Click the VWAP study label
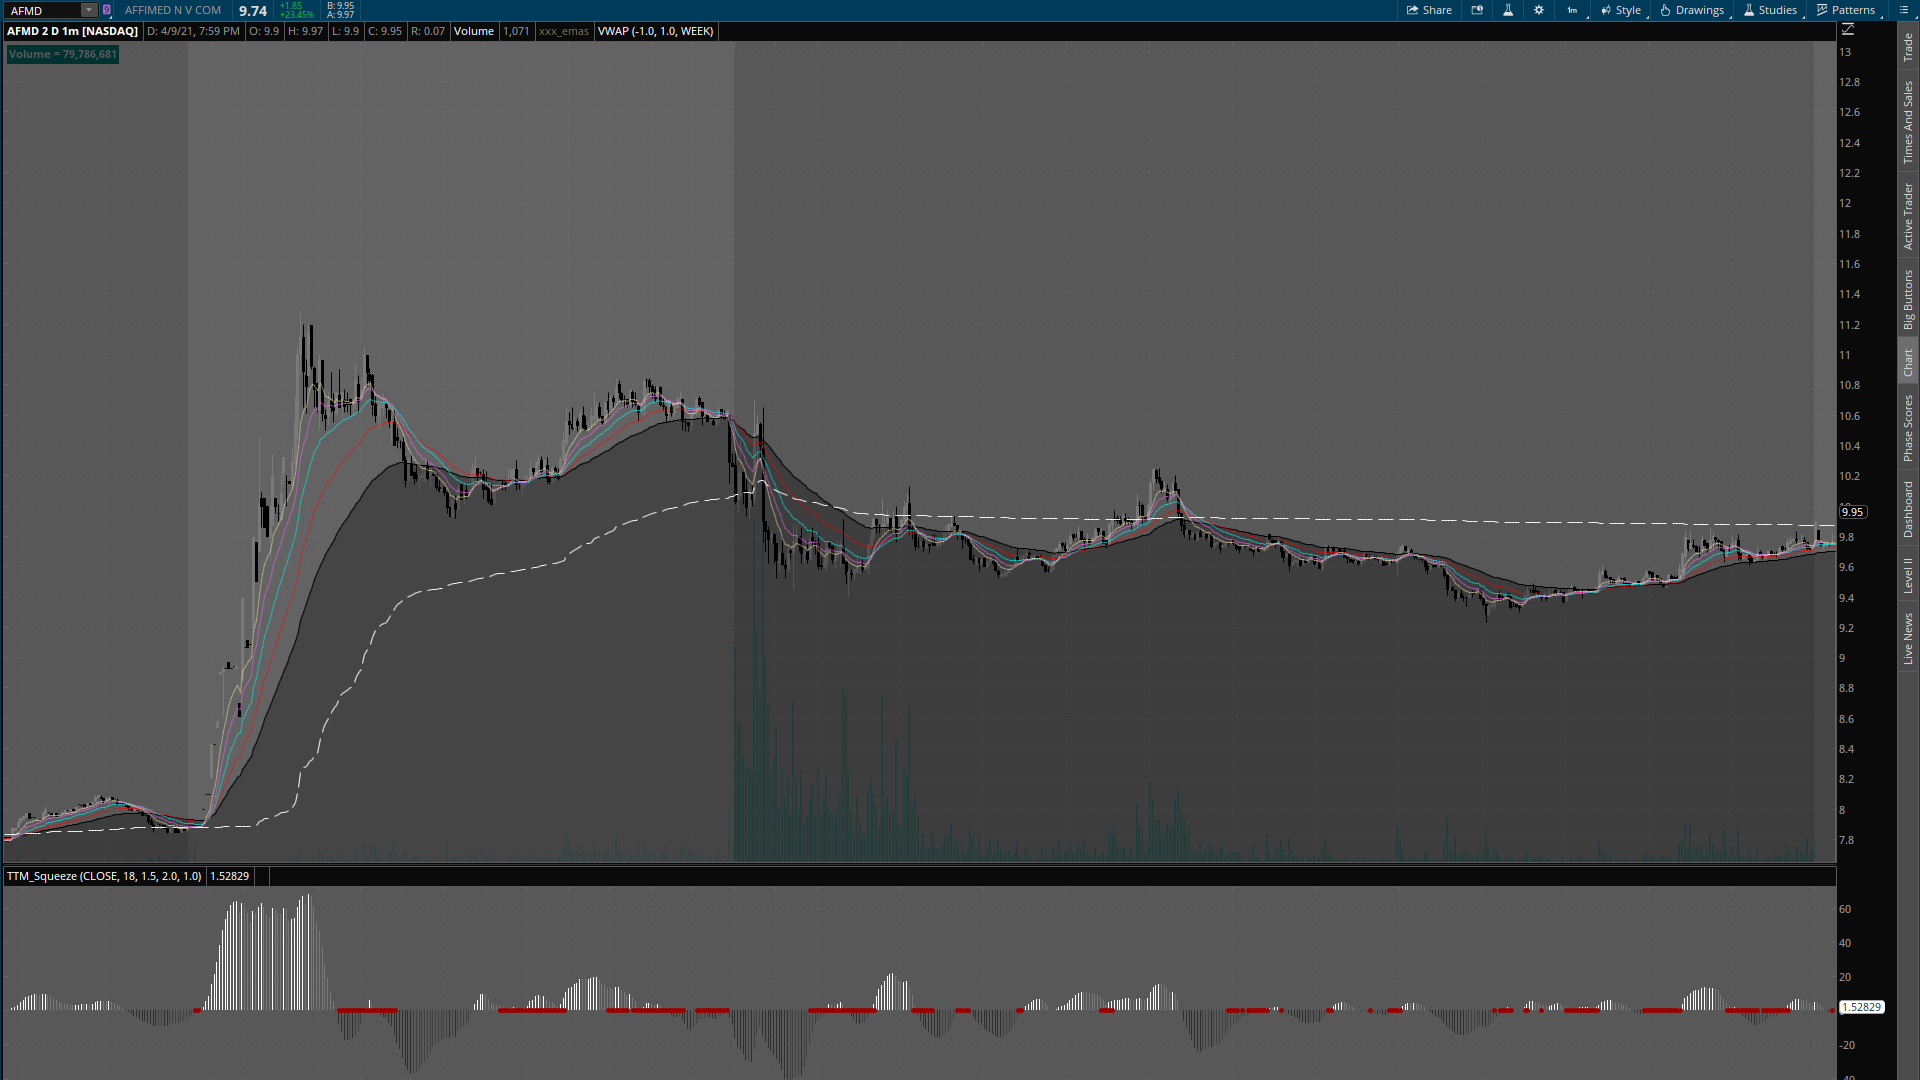This screenshot has height=1080, width=1920. click(655, 31)
